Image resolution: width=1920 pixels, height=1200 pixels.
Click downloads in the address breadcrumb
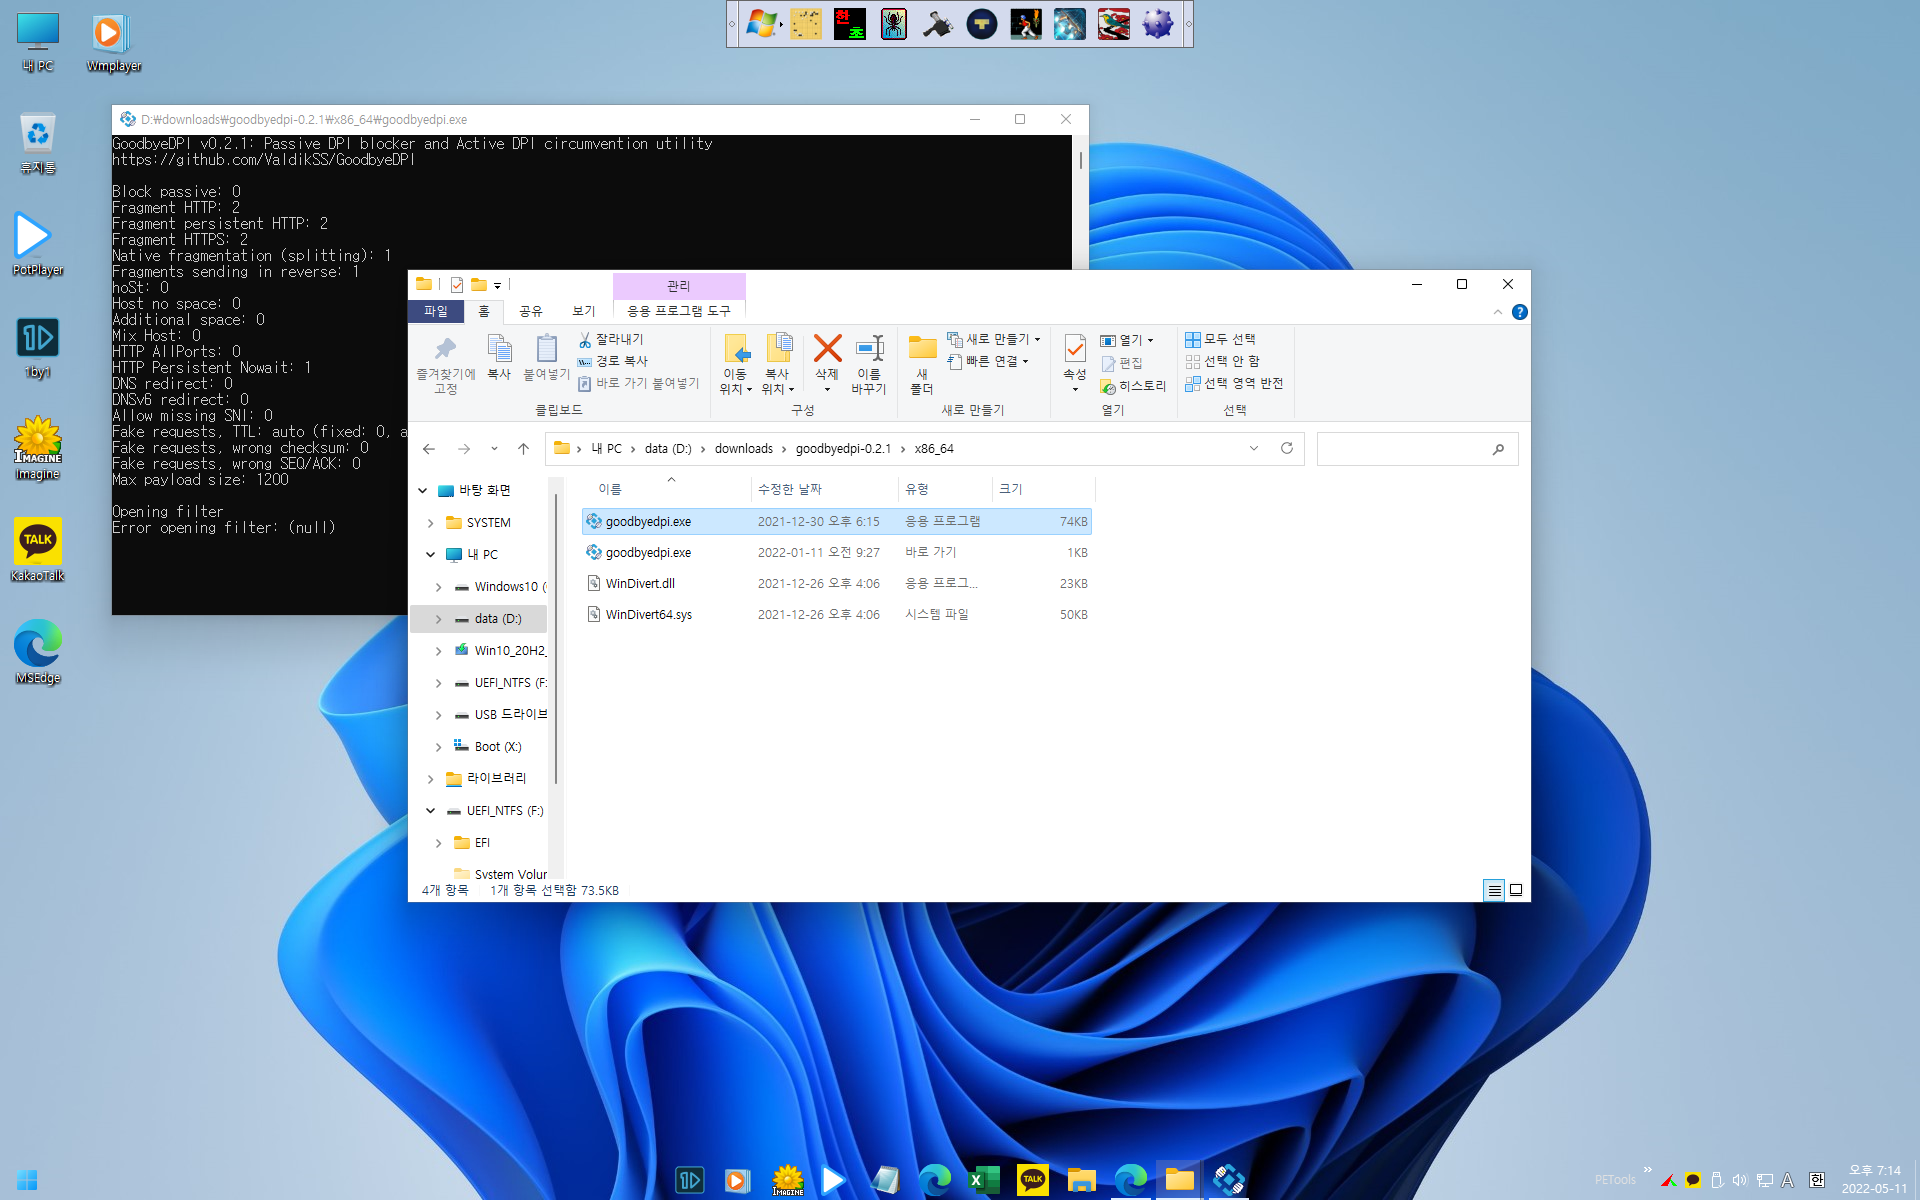click(x=744, y=449)
